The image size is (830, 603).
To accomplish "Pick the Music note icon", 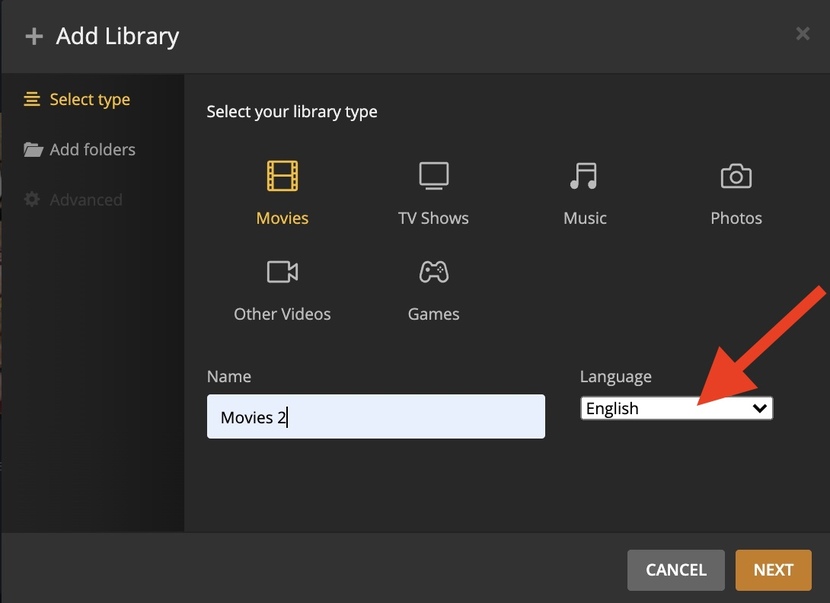I will pos(584,176).
